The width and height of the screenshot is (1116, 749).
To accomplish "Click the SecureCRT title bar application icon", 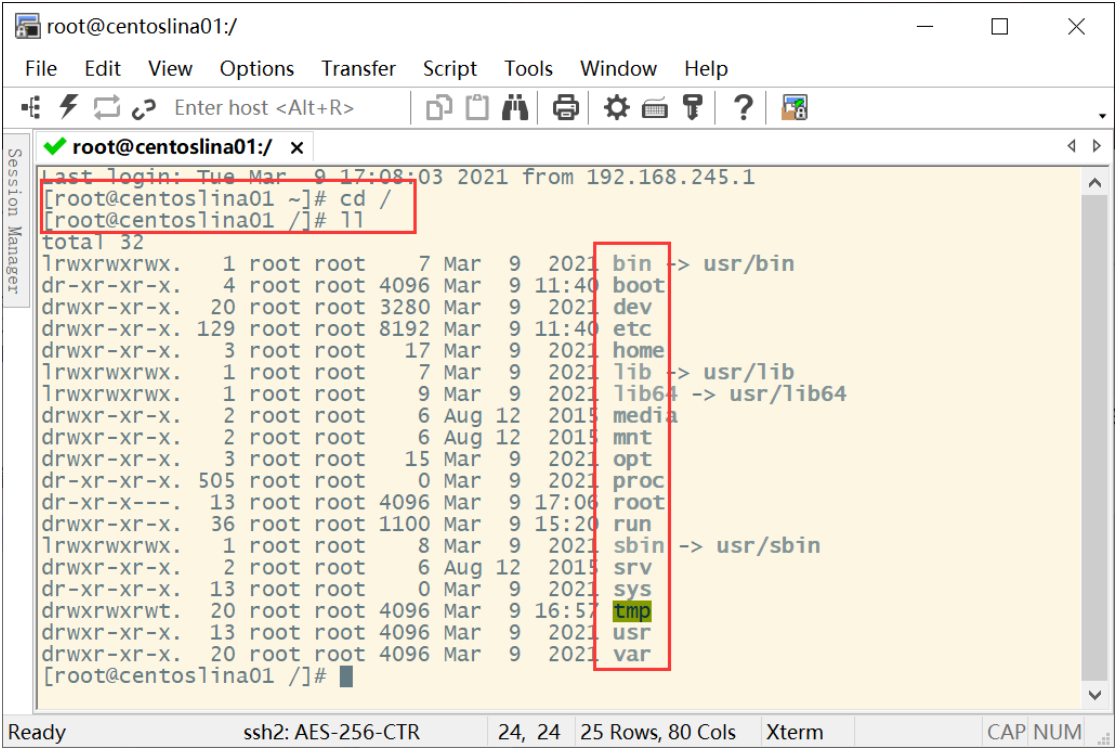I will coord(28,26).
